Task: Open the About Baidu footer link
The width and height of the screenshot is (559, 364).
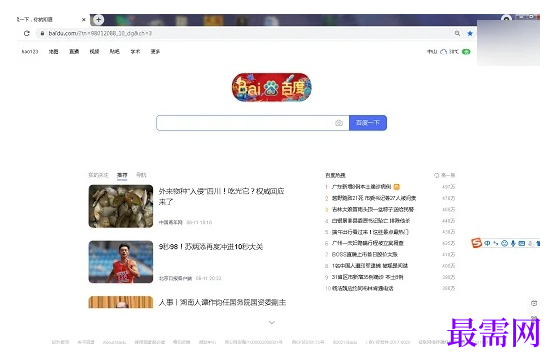Action: 114,342
